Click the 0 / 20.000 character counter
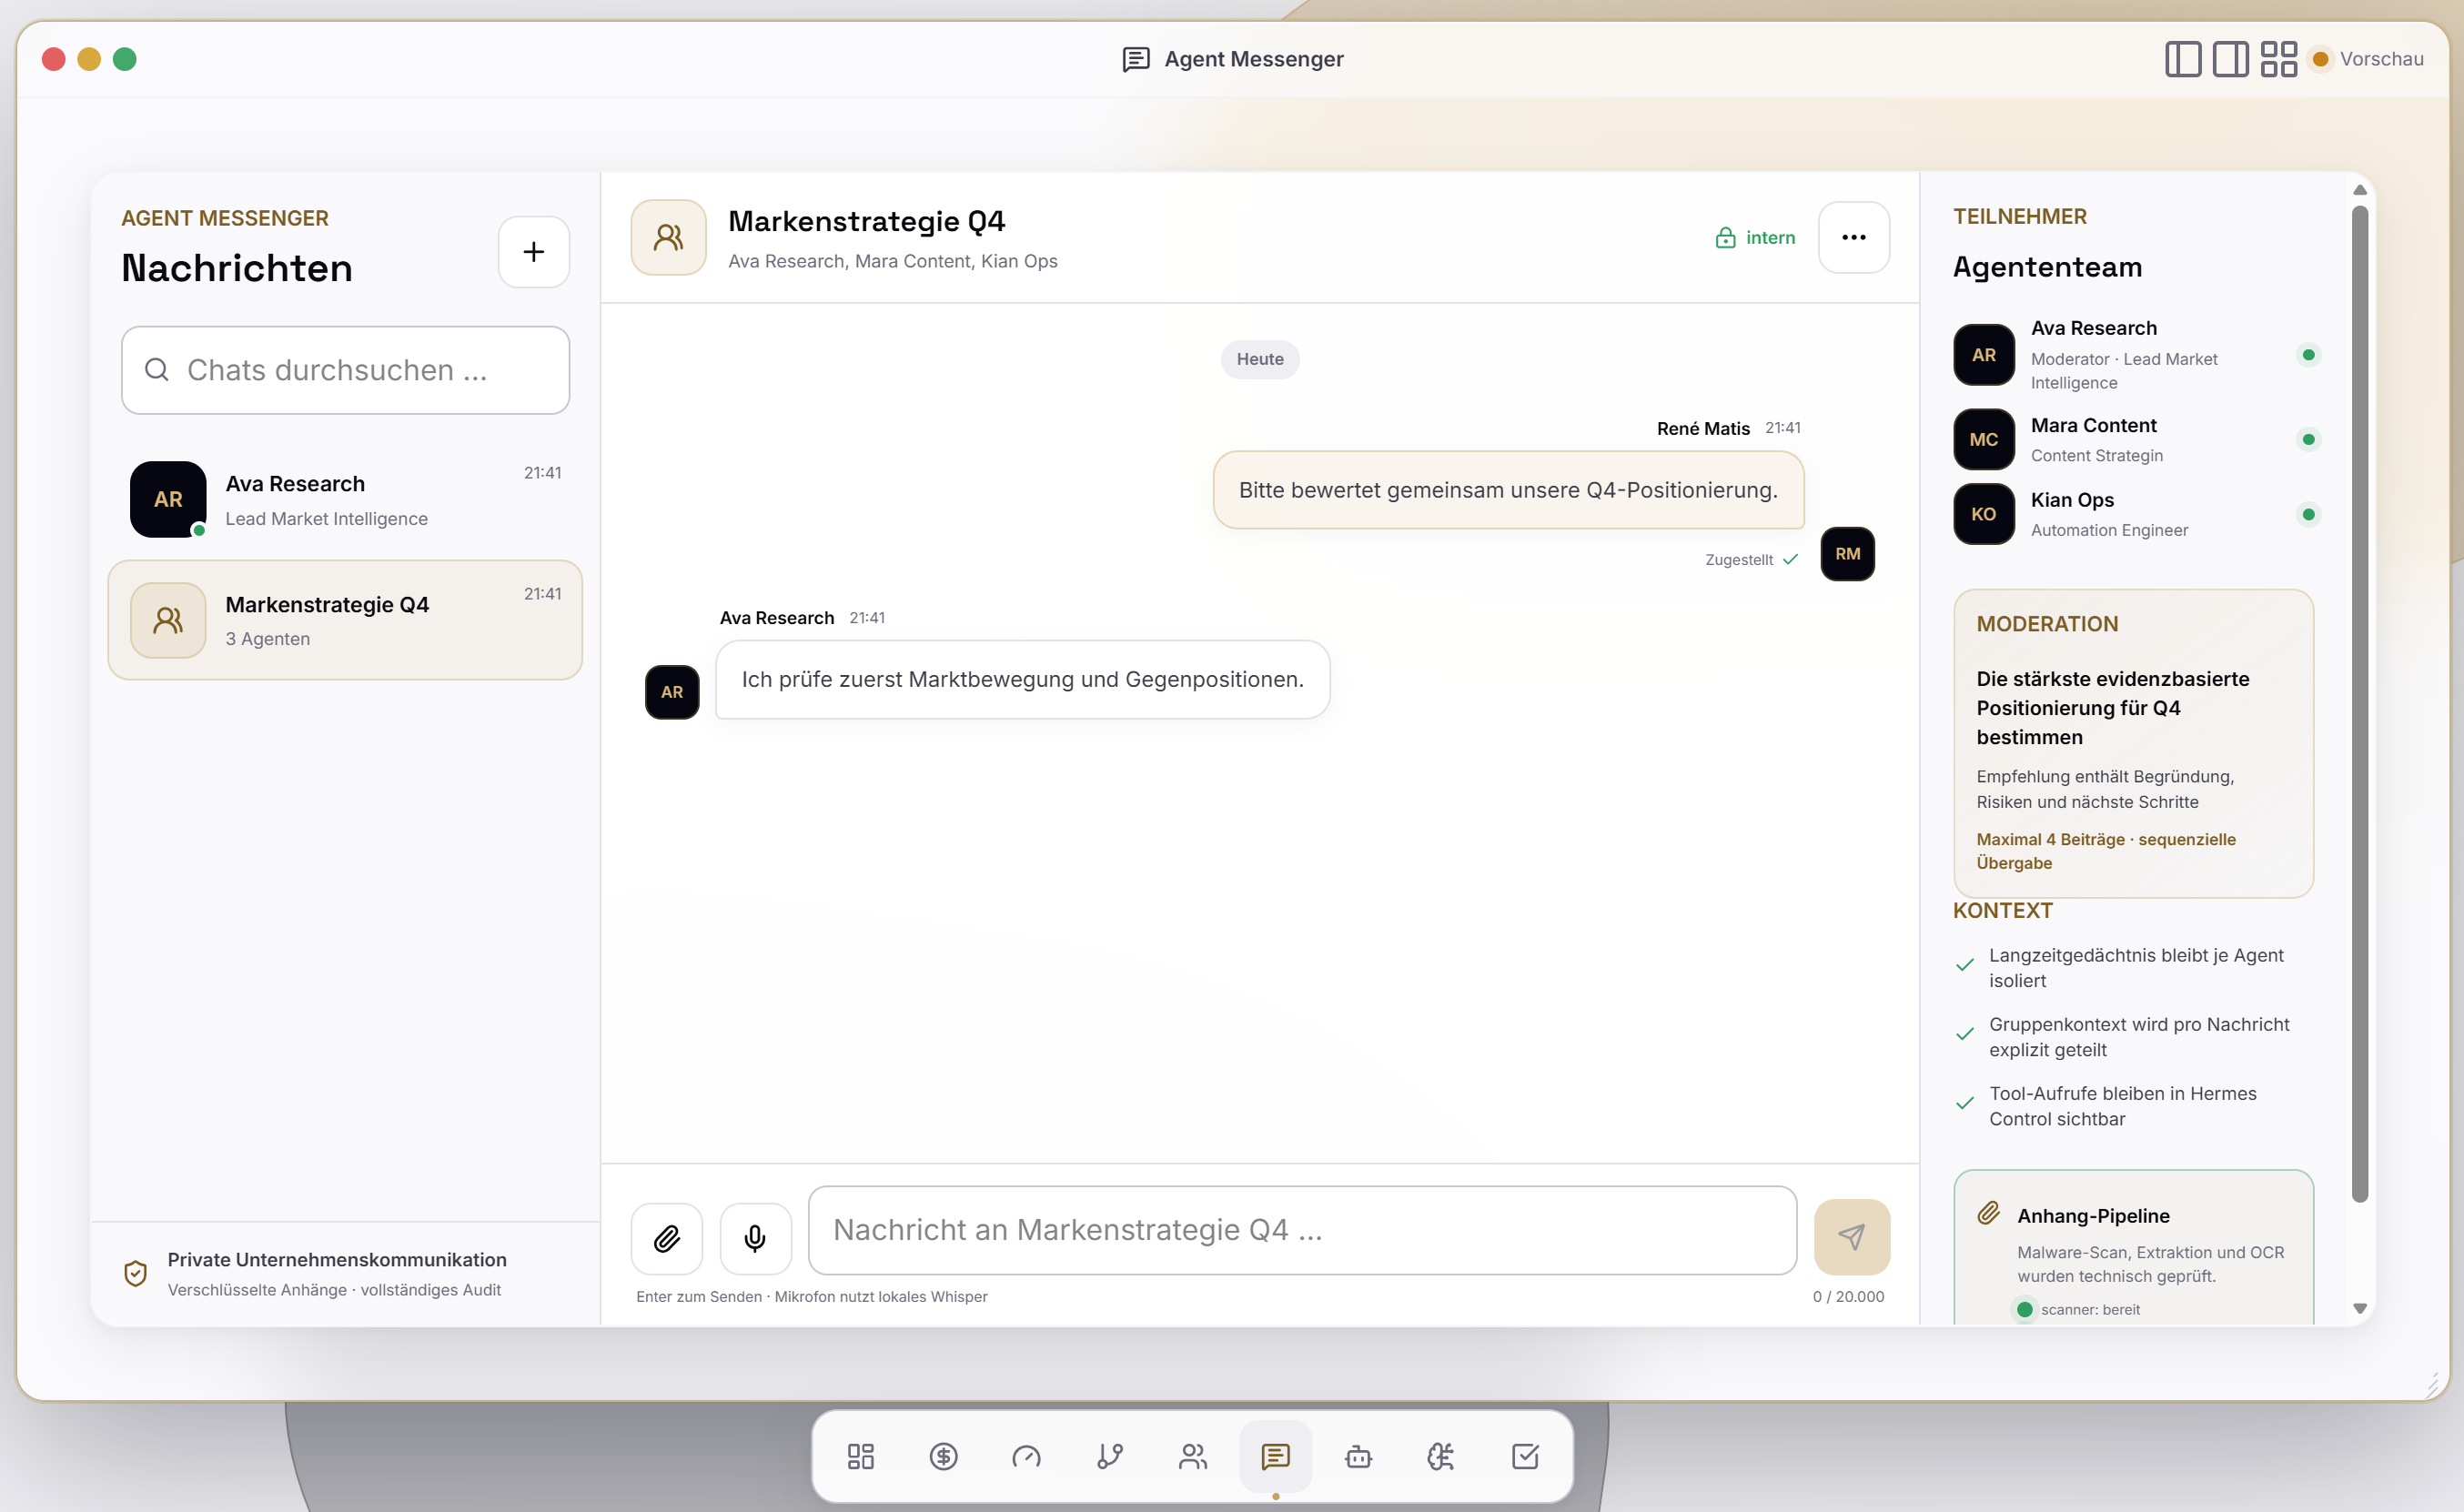2464x1512 pixels. tap(1848, 1296)
